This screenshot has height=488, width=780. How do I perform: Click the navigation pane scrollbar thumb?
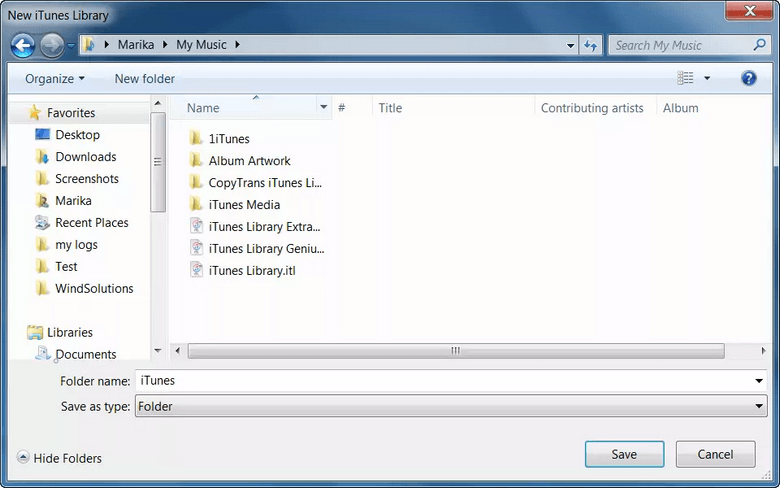click(158, 162)
